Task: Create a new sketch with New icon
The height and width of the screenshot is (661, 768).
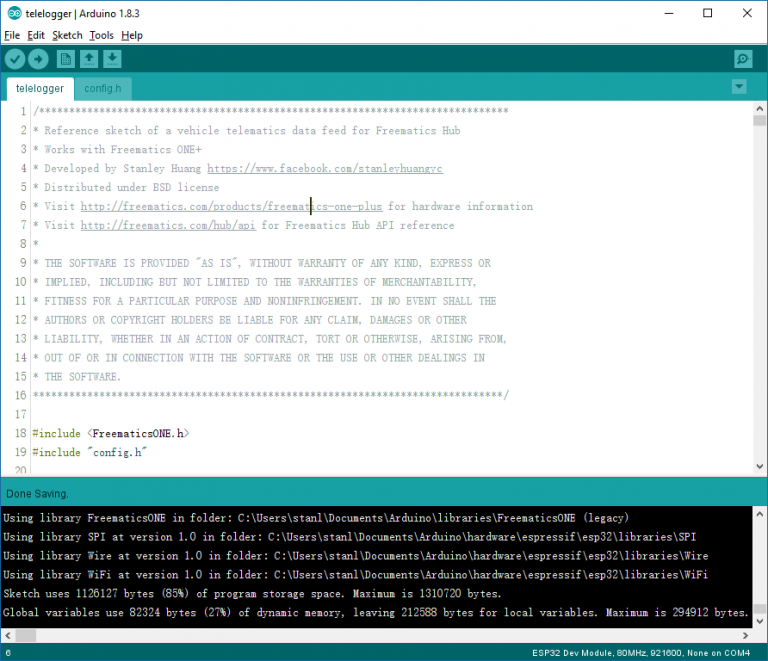Action: (x=66, y=59)
